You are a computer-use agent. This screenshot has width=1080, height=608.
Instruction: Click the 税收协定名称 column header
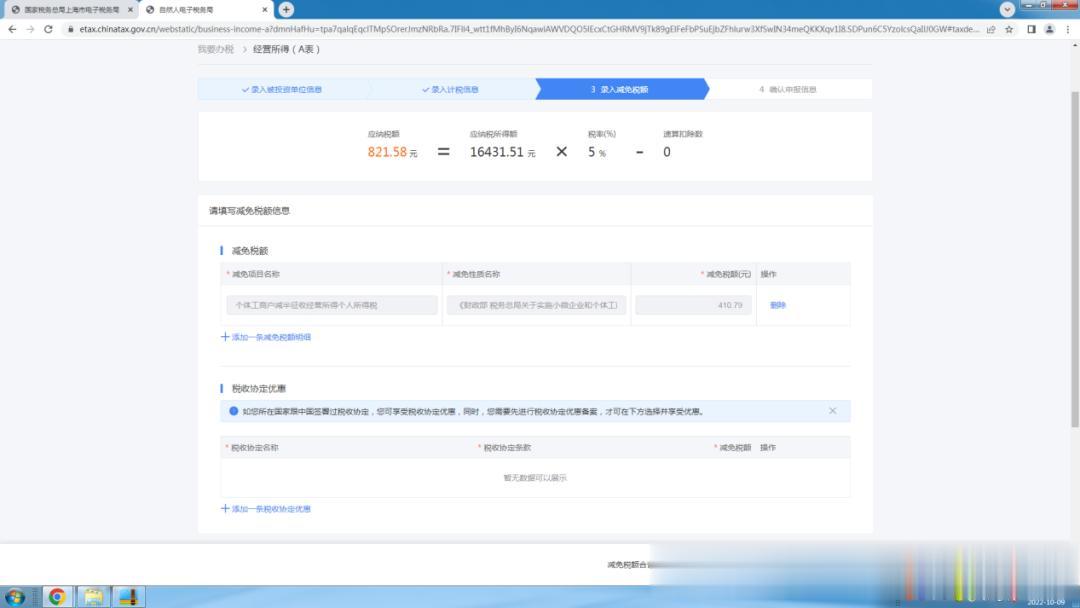coord(254,448)
